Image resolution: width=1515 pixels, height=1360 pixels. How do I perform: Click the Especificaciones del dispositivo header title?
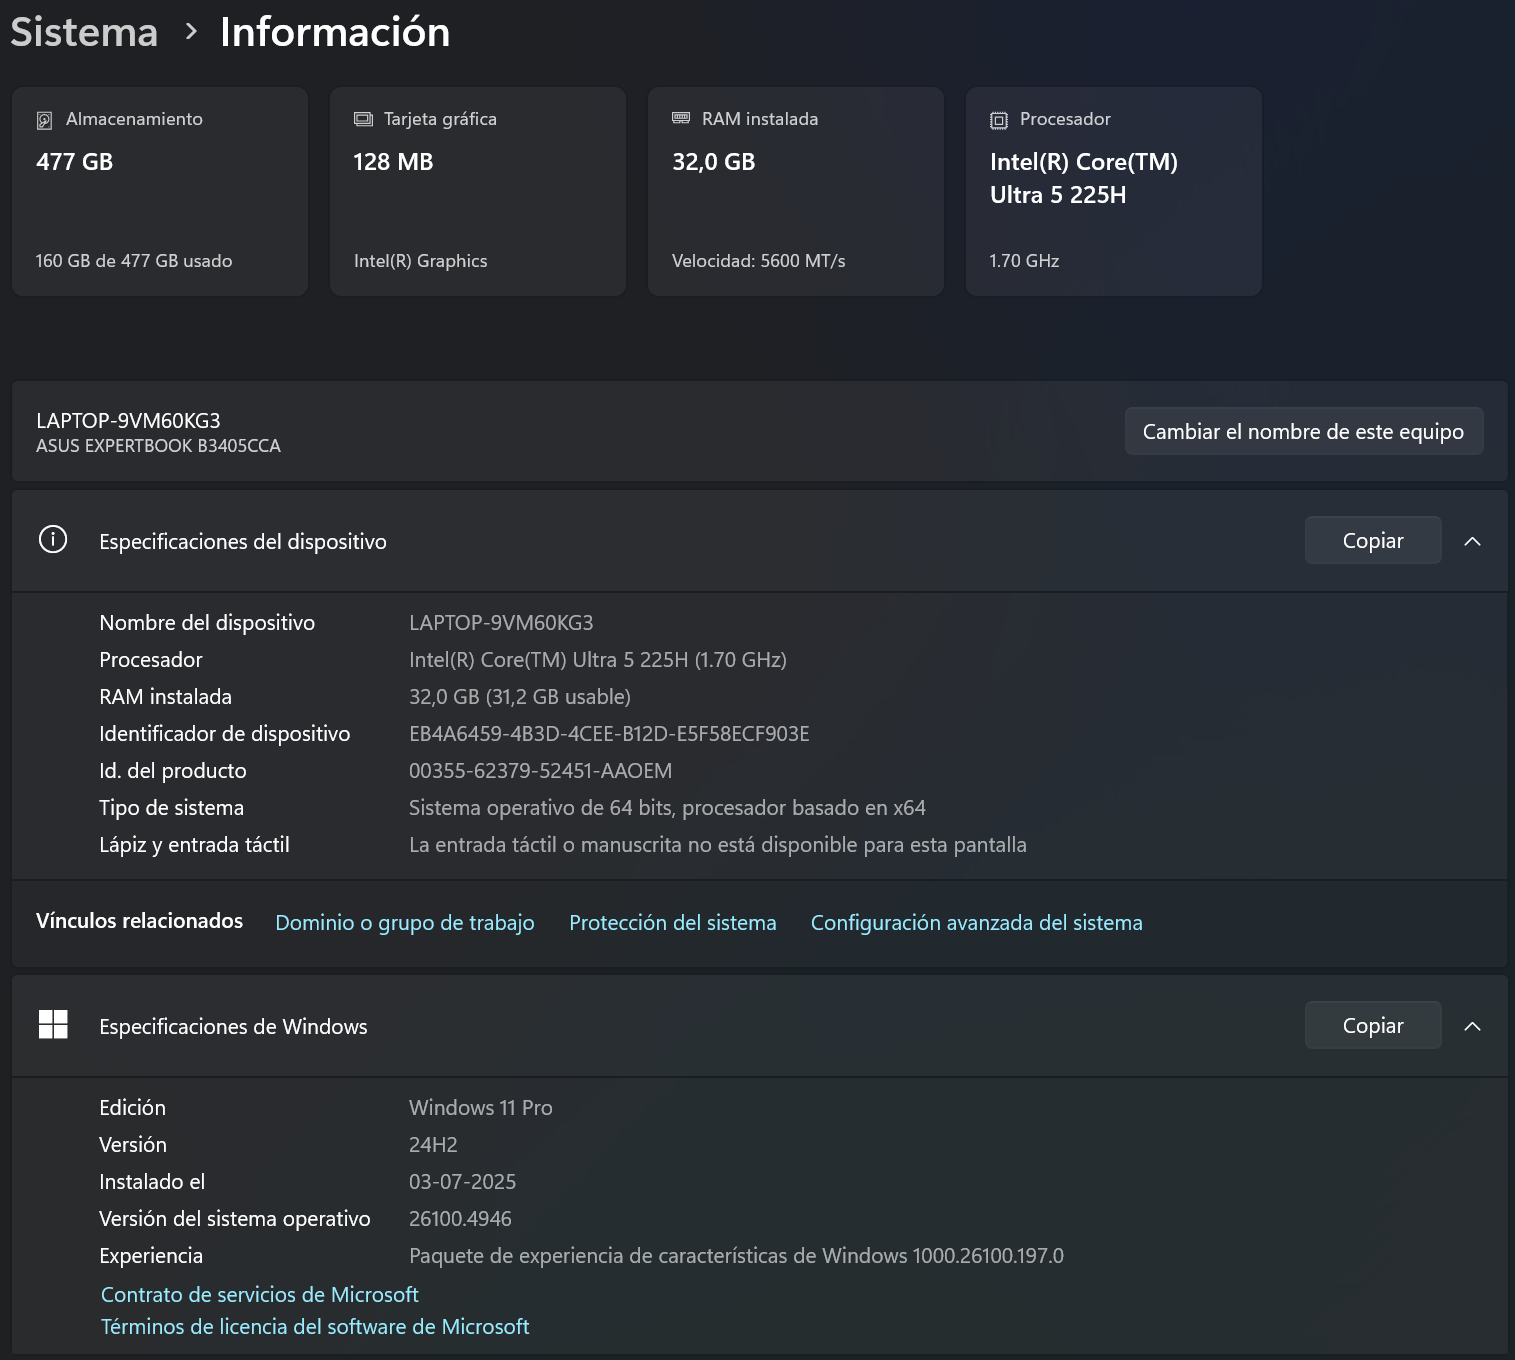point(243,542)
